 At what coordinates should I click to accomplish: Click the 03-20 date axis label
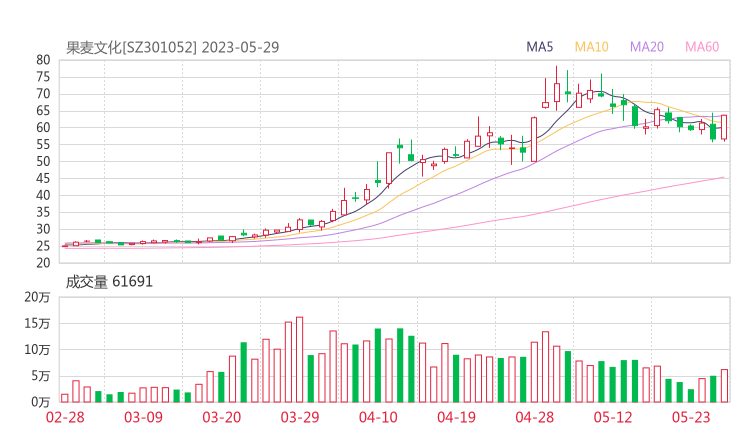pos(221,418)
